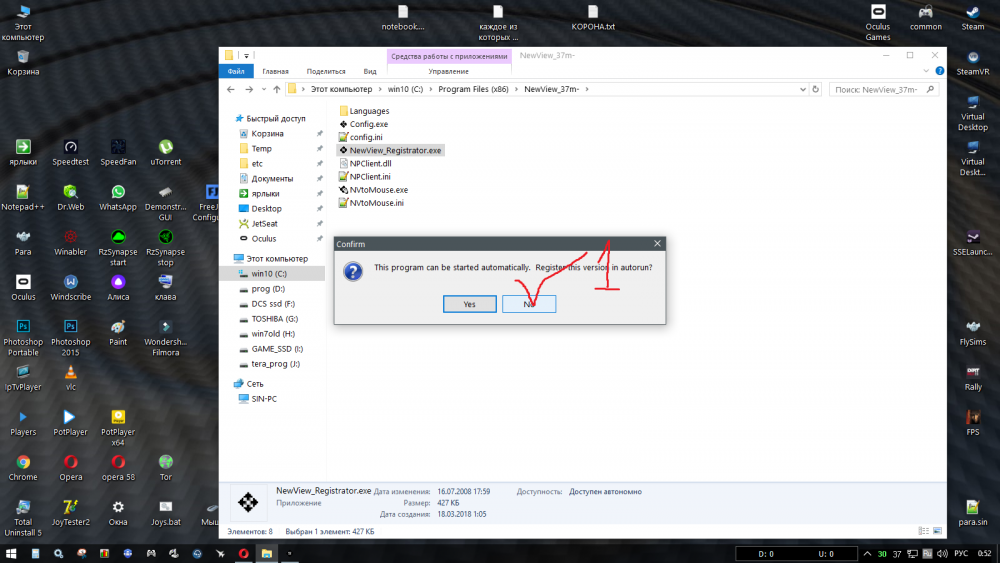Click the Opera icon on the taskbar
The width and height of the screenshot is (1000, 563).
[243, 553]
